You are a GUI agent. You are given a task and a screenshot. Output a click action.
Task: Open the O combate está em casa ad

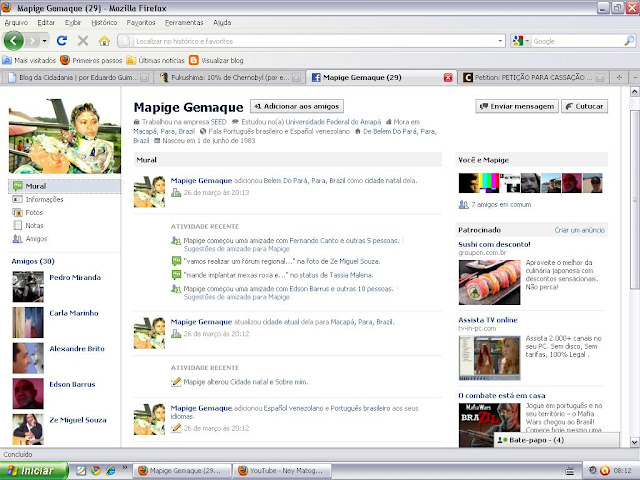coord(502,395)
